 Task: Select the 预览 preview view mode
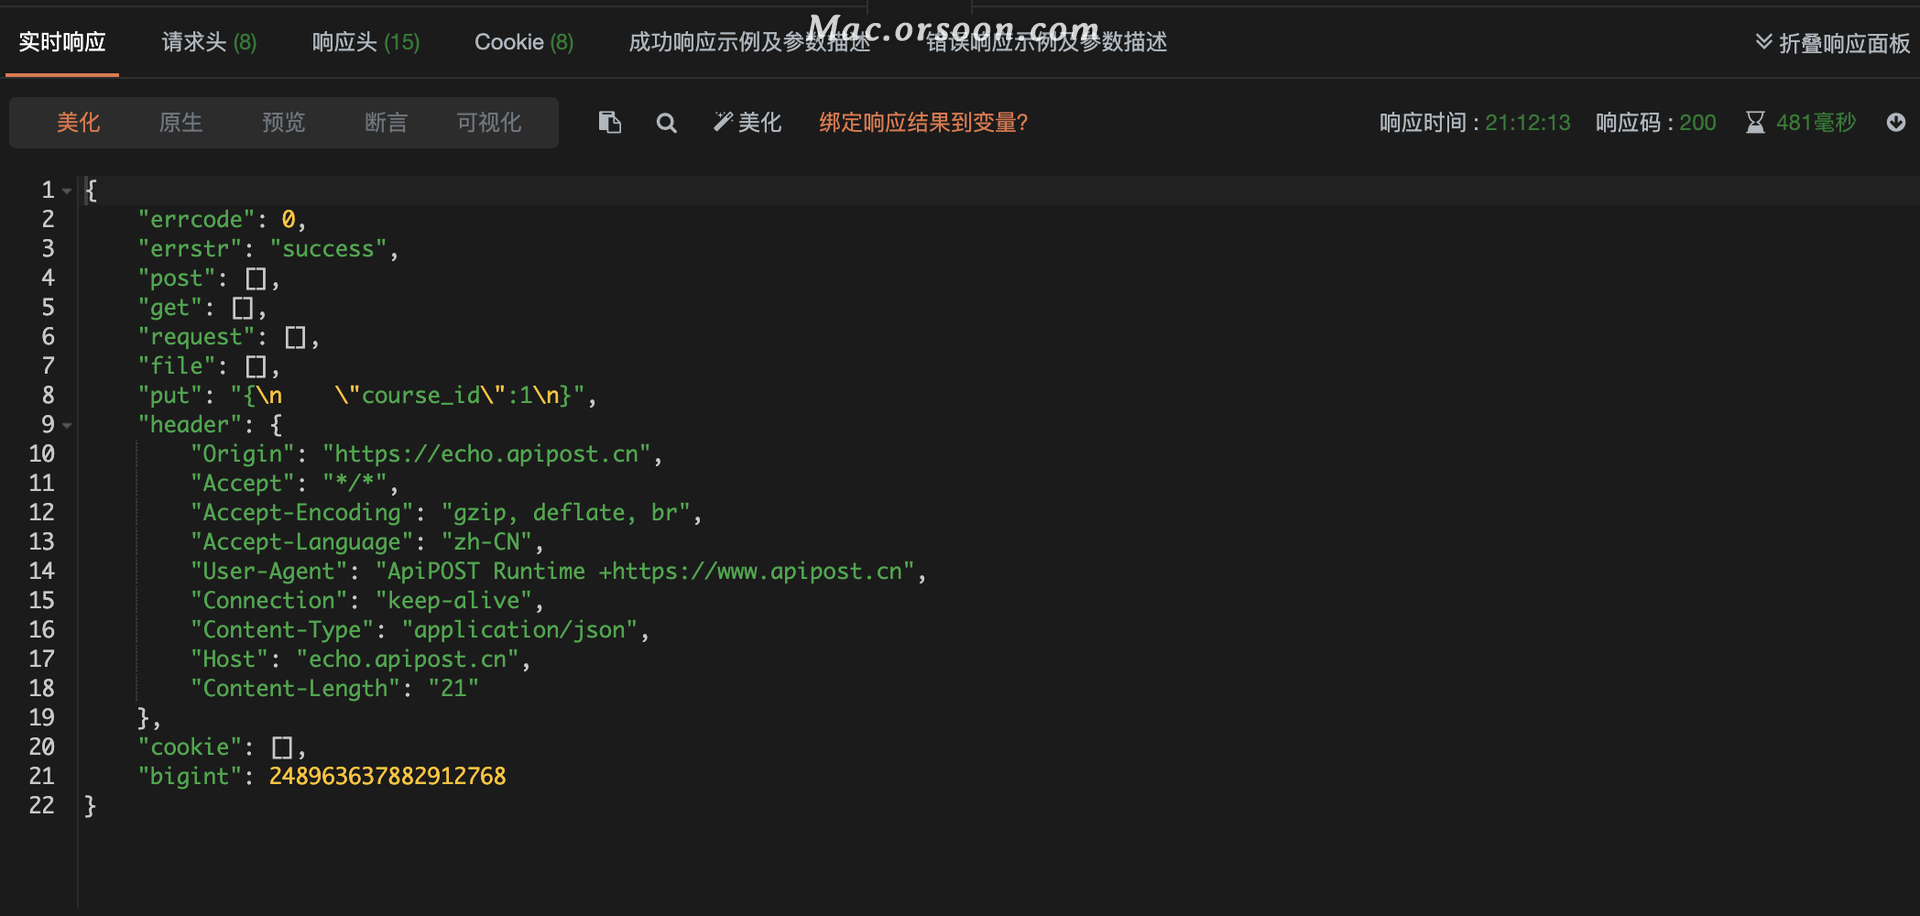[283, 122]
